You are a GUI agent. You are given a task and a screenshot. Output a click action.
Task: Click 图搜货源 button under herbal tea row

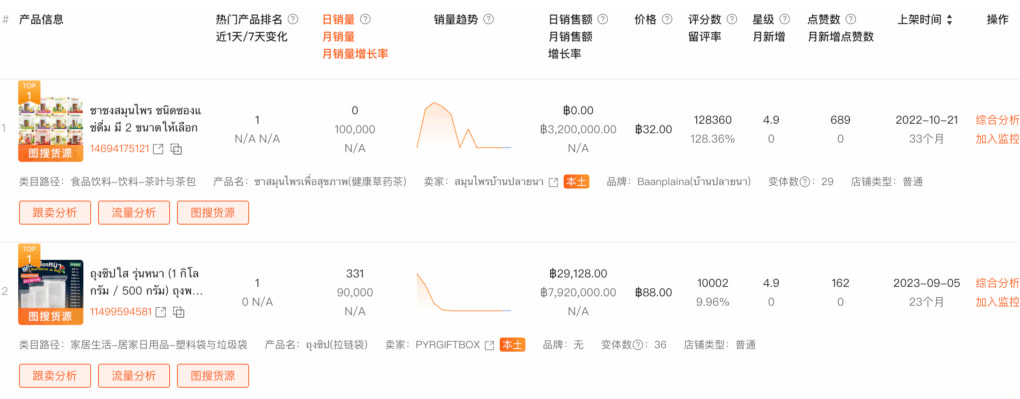[x=213, y=213]
